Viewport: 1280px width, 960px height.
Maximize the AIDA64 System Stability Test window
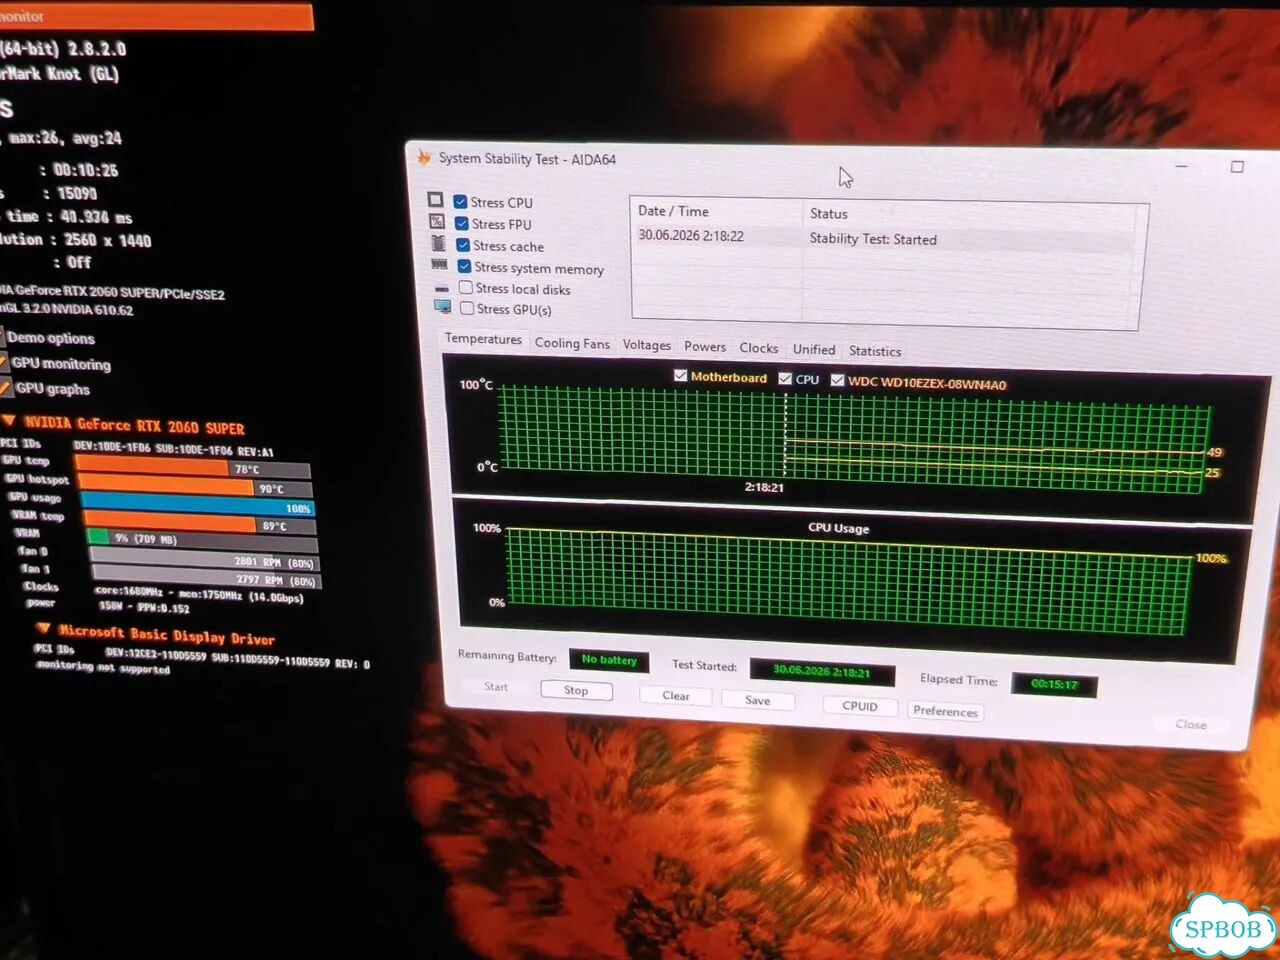(1237, 167)
